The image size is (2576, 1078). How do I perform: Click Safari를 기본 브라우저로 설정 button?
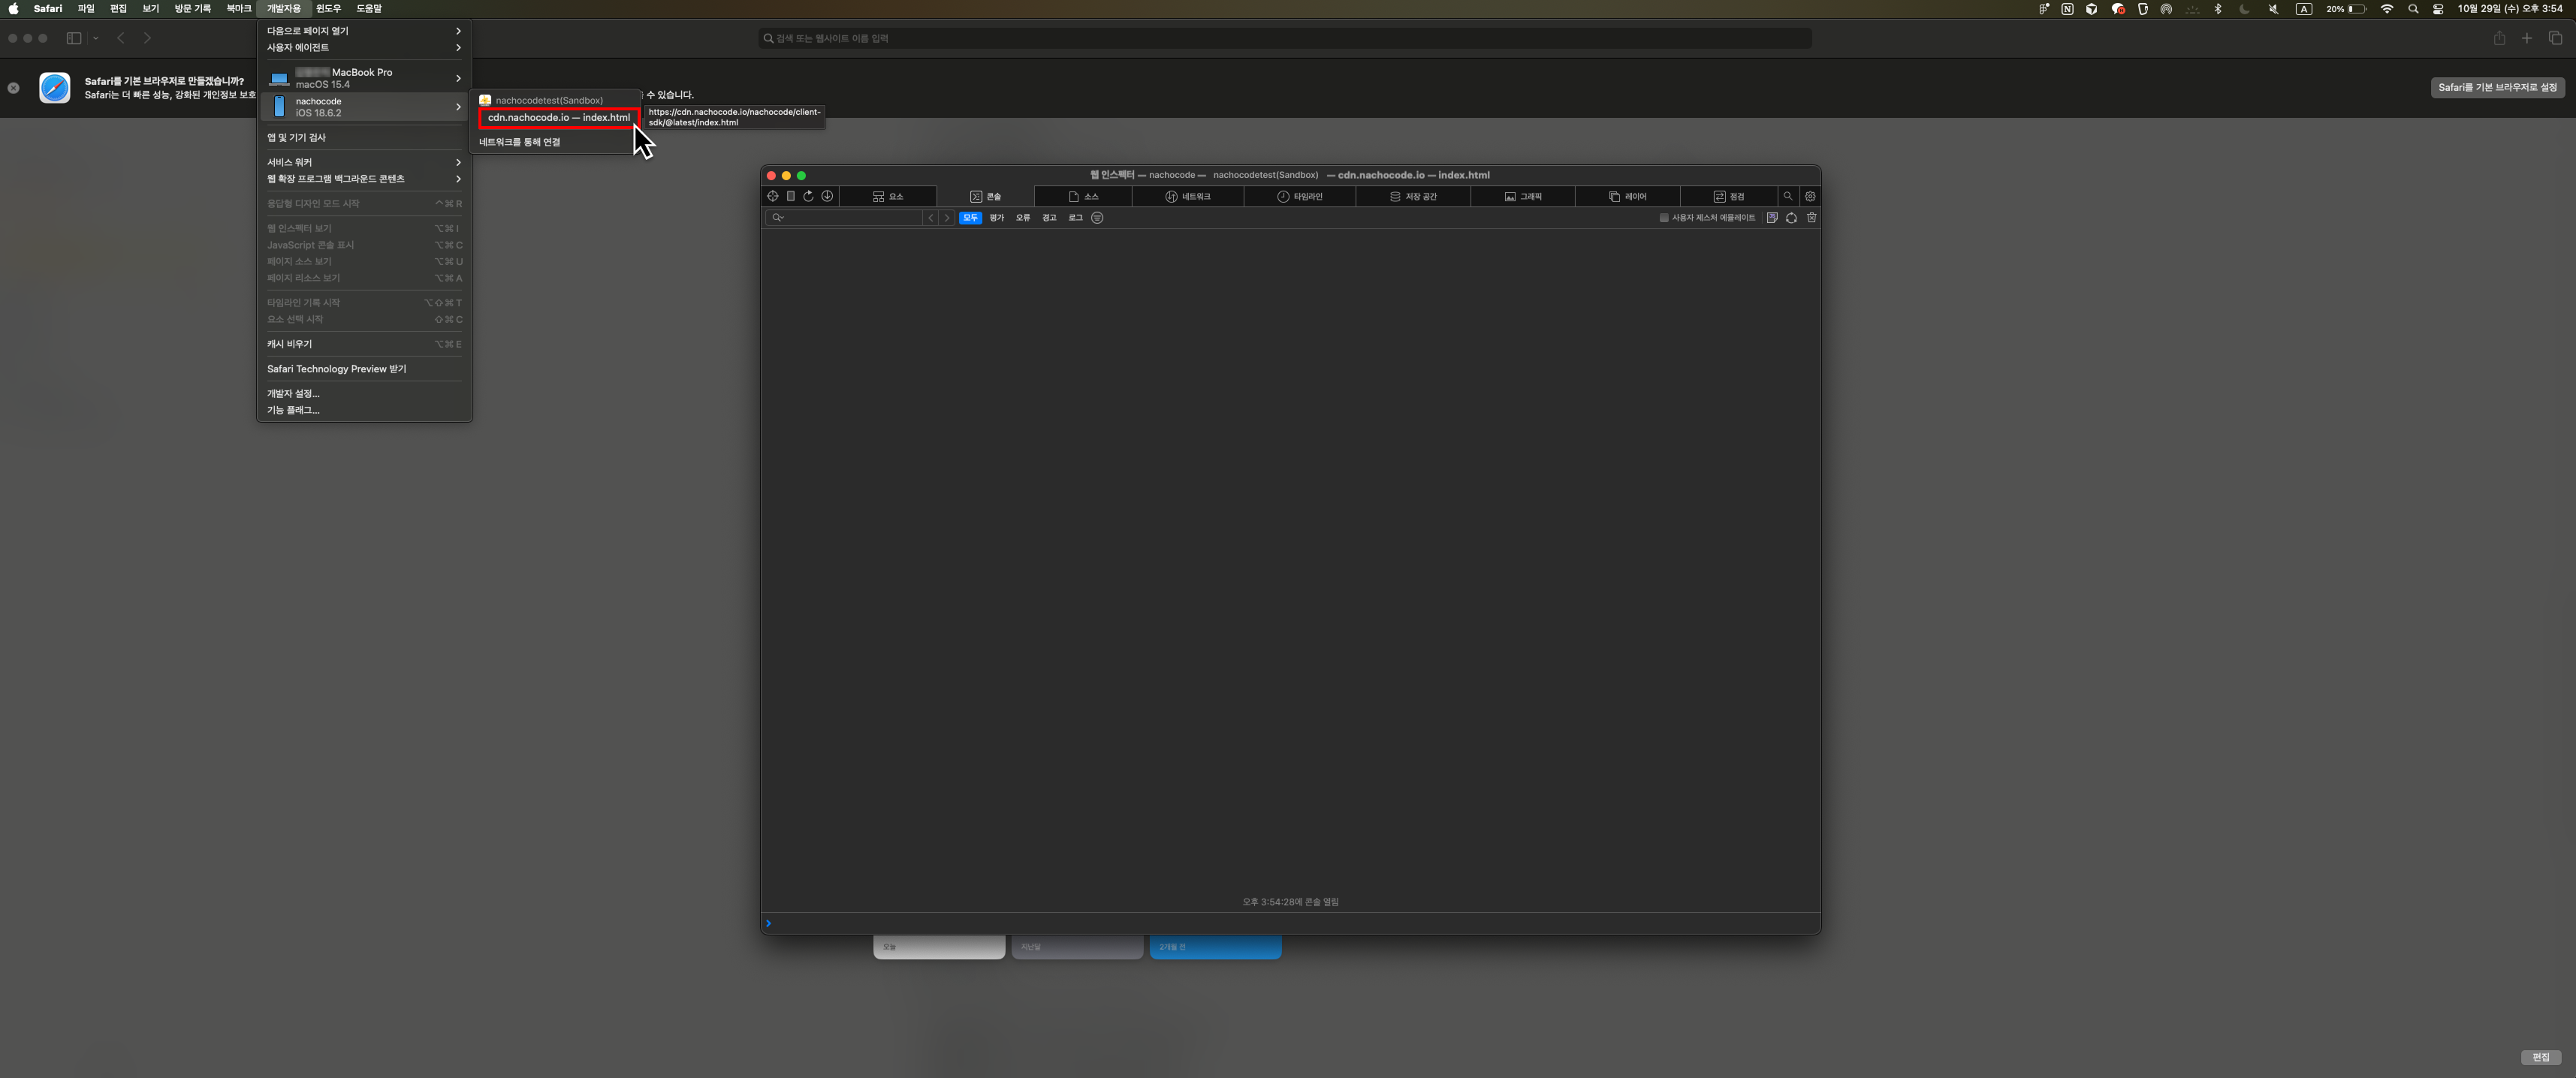click(2497, 87)
